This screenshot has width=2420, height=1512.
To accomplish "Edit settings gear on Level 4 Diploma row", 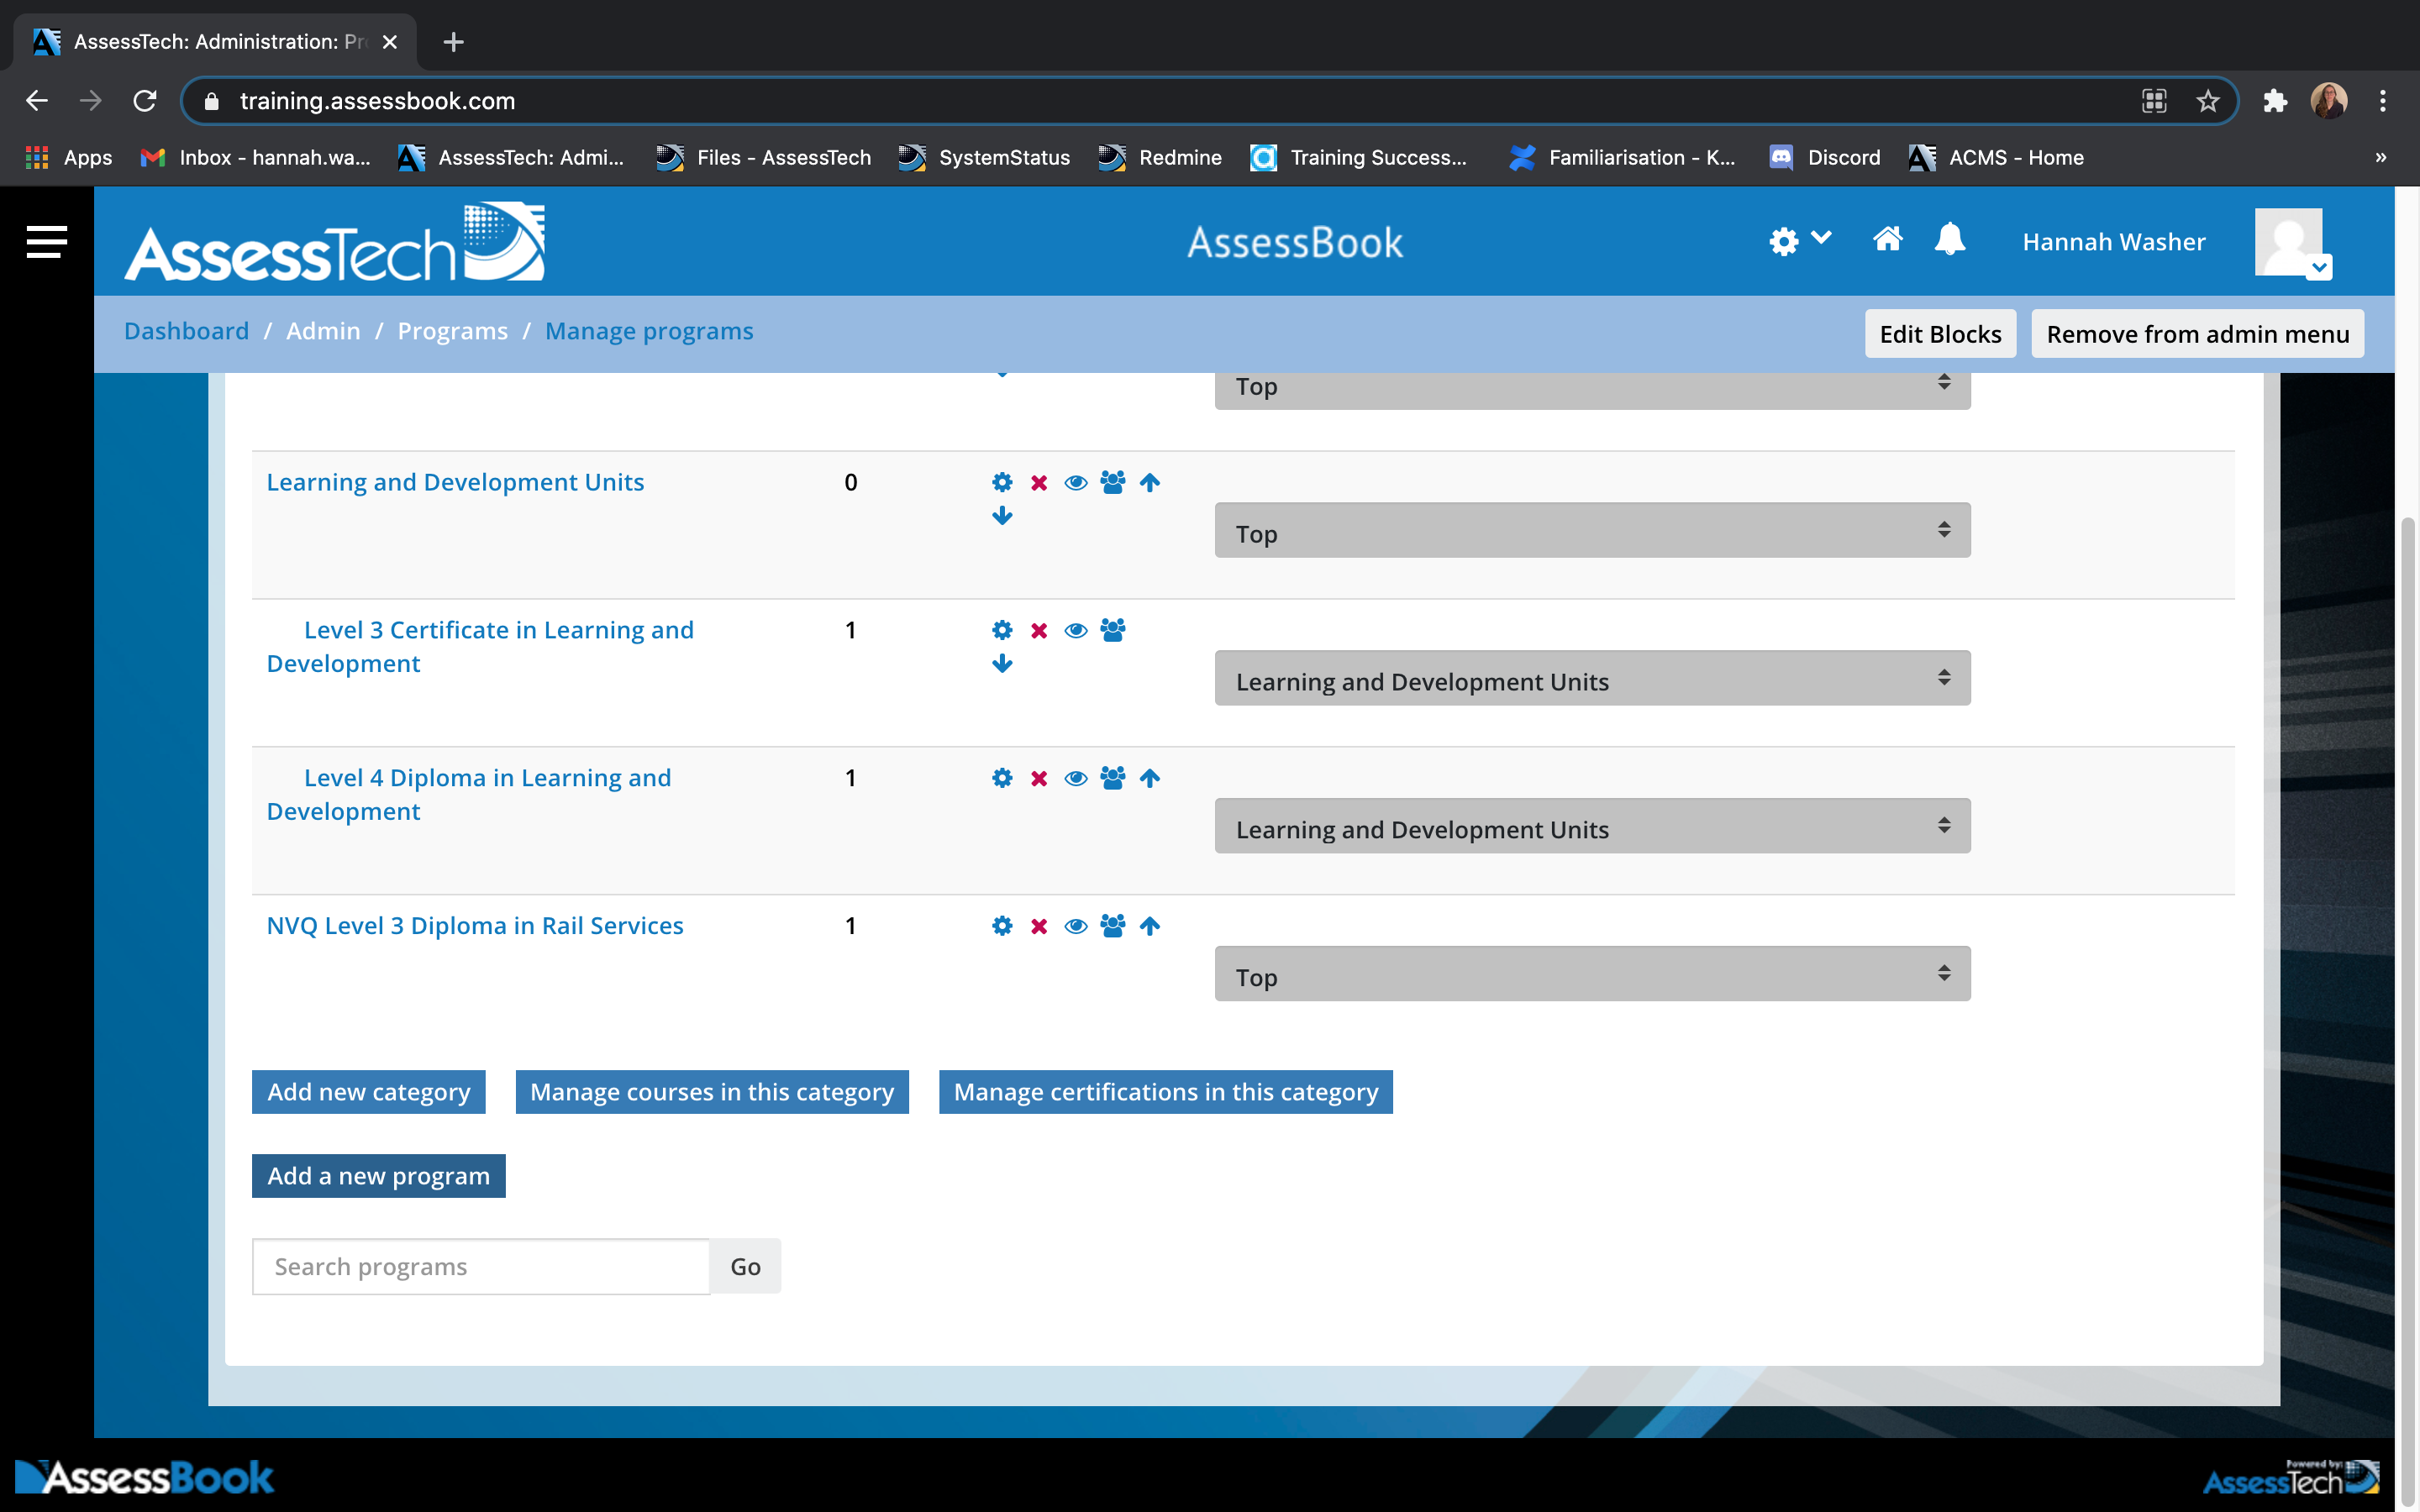I will coord(1002,778).
